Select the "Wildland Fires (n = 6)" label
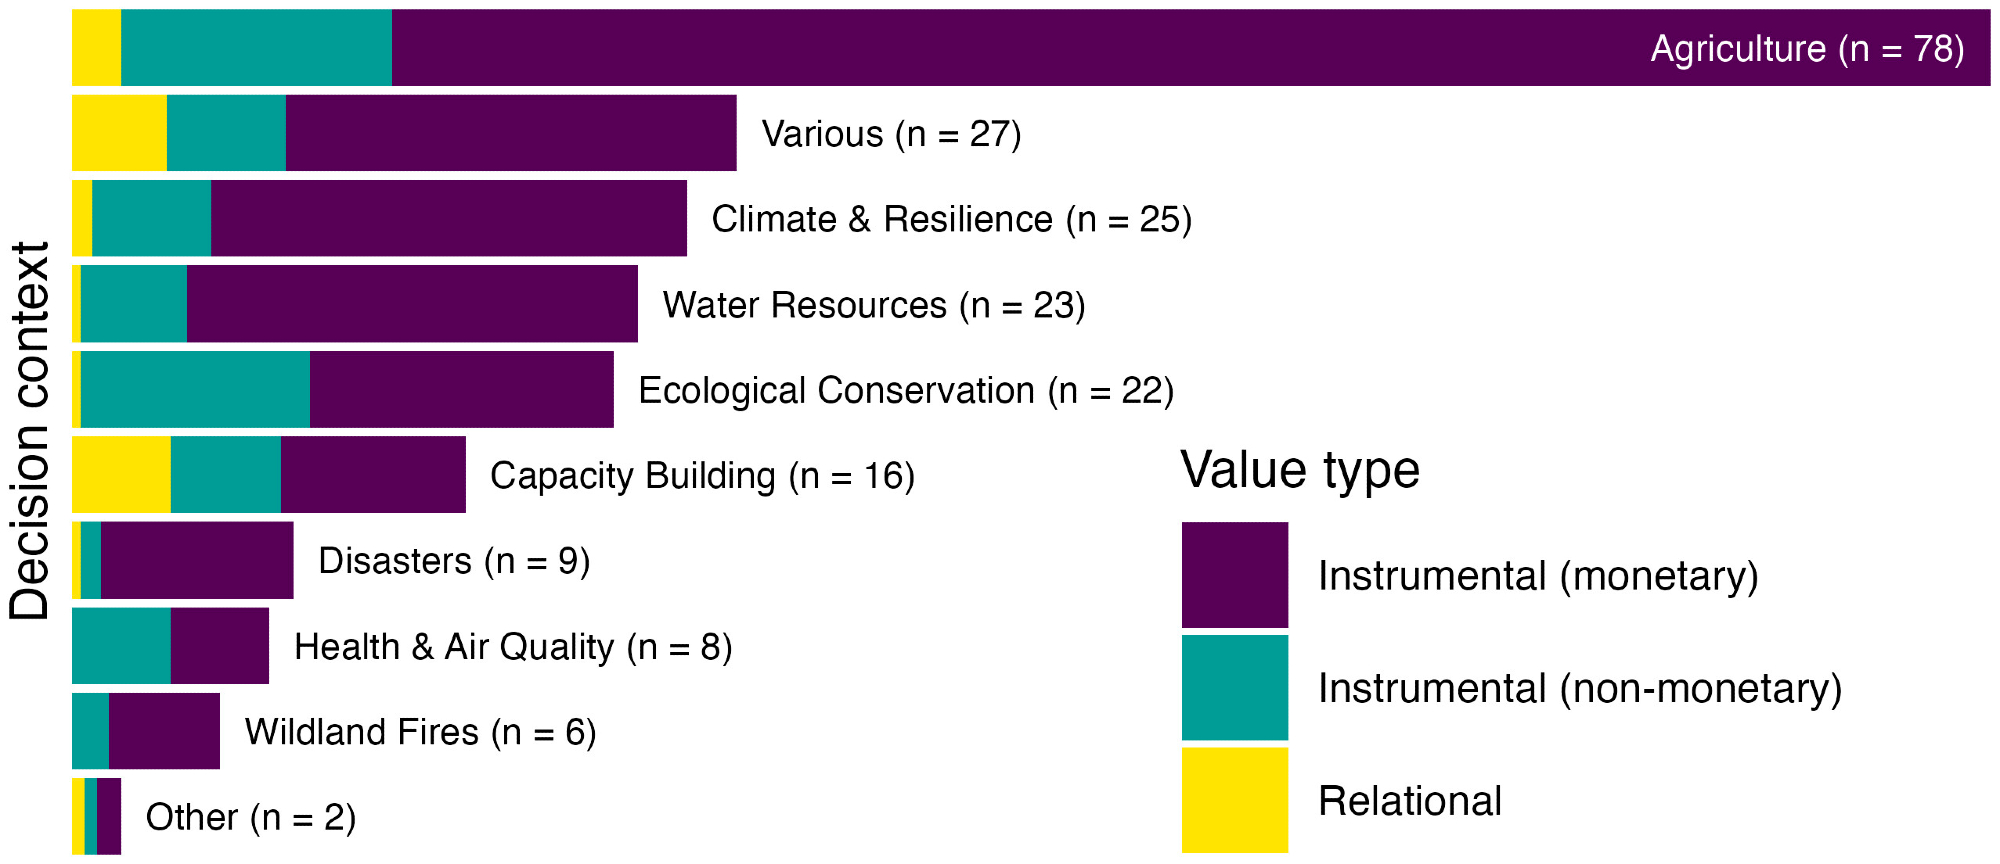The width and height of the screenshot is (2000, 864). click(420, 732)
